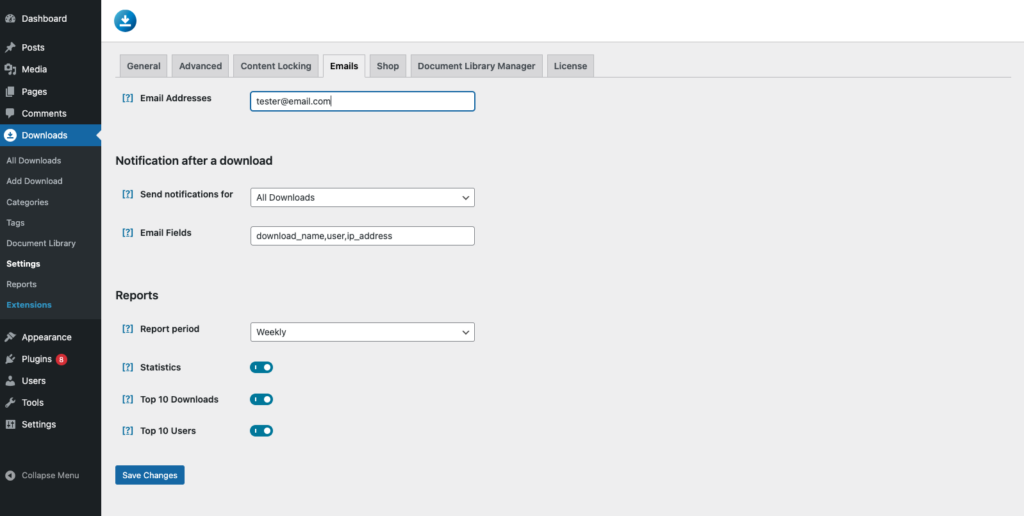This screenshot has height=516, width=1024.
Task: Collapse the admin sidebar menu
Action: 42,475
